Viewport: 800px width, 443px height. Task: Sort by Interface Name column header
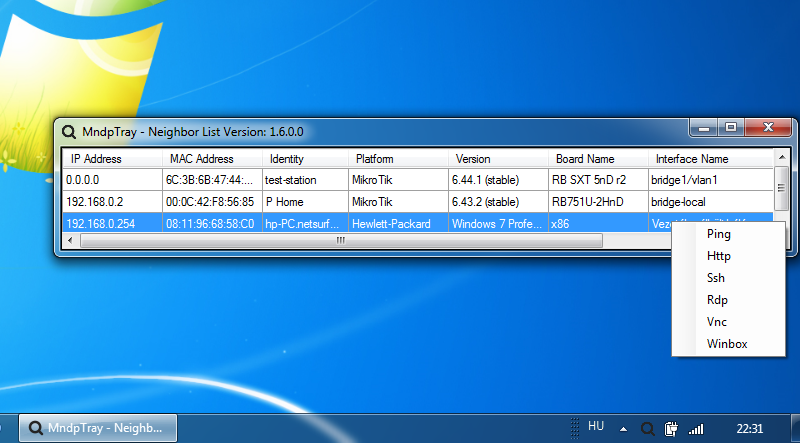tap(711, 159)
